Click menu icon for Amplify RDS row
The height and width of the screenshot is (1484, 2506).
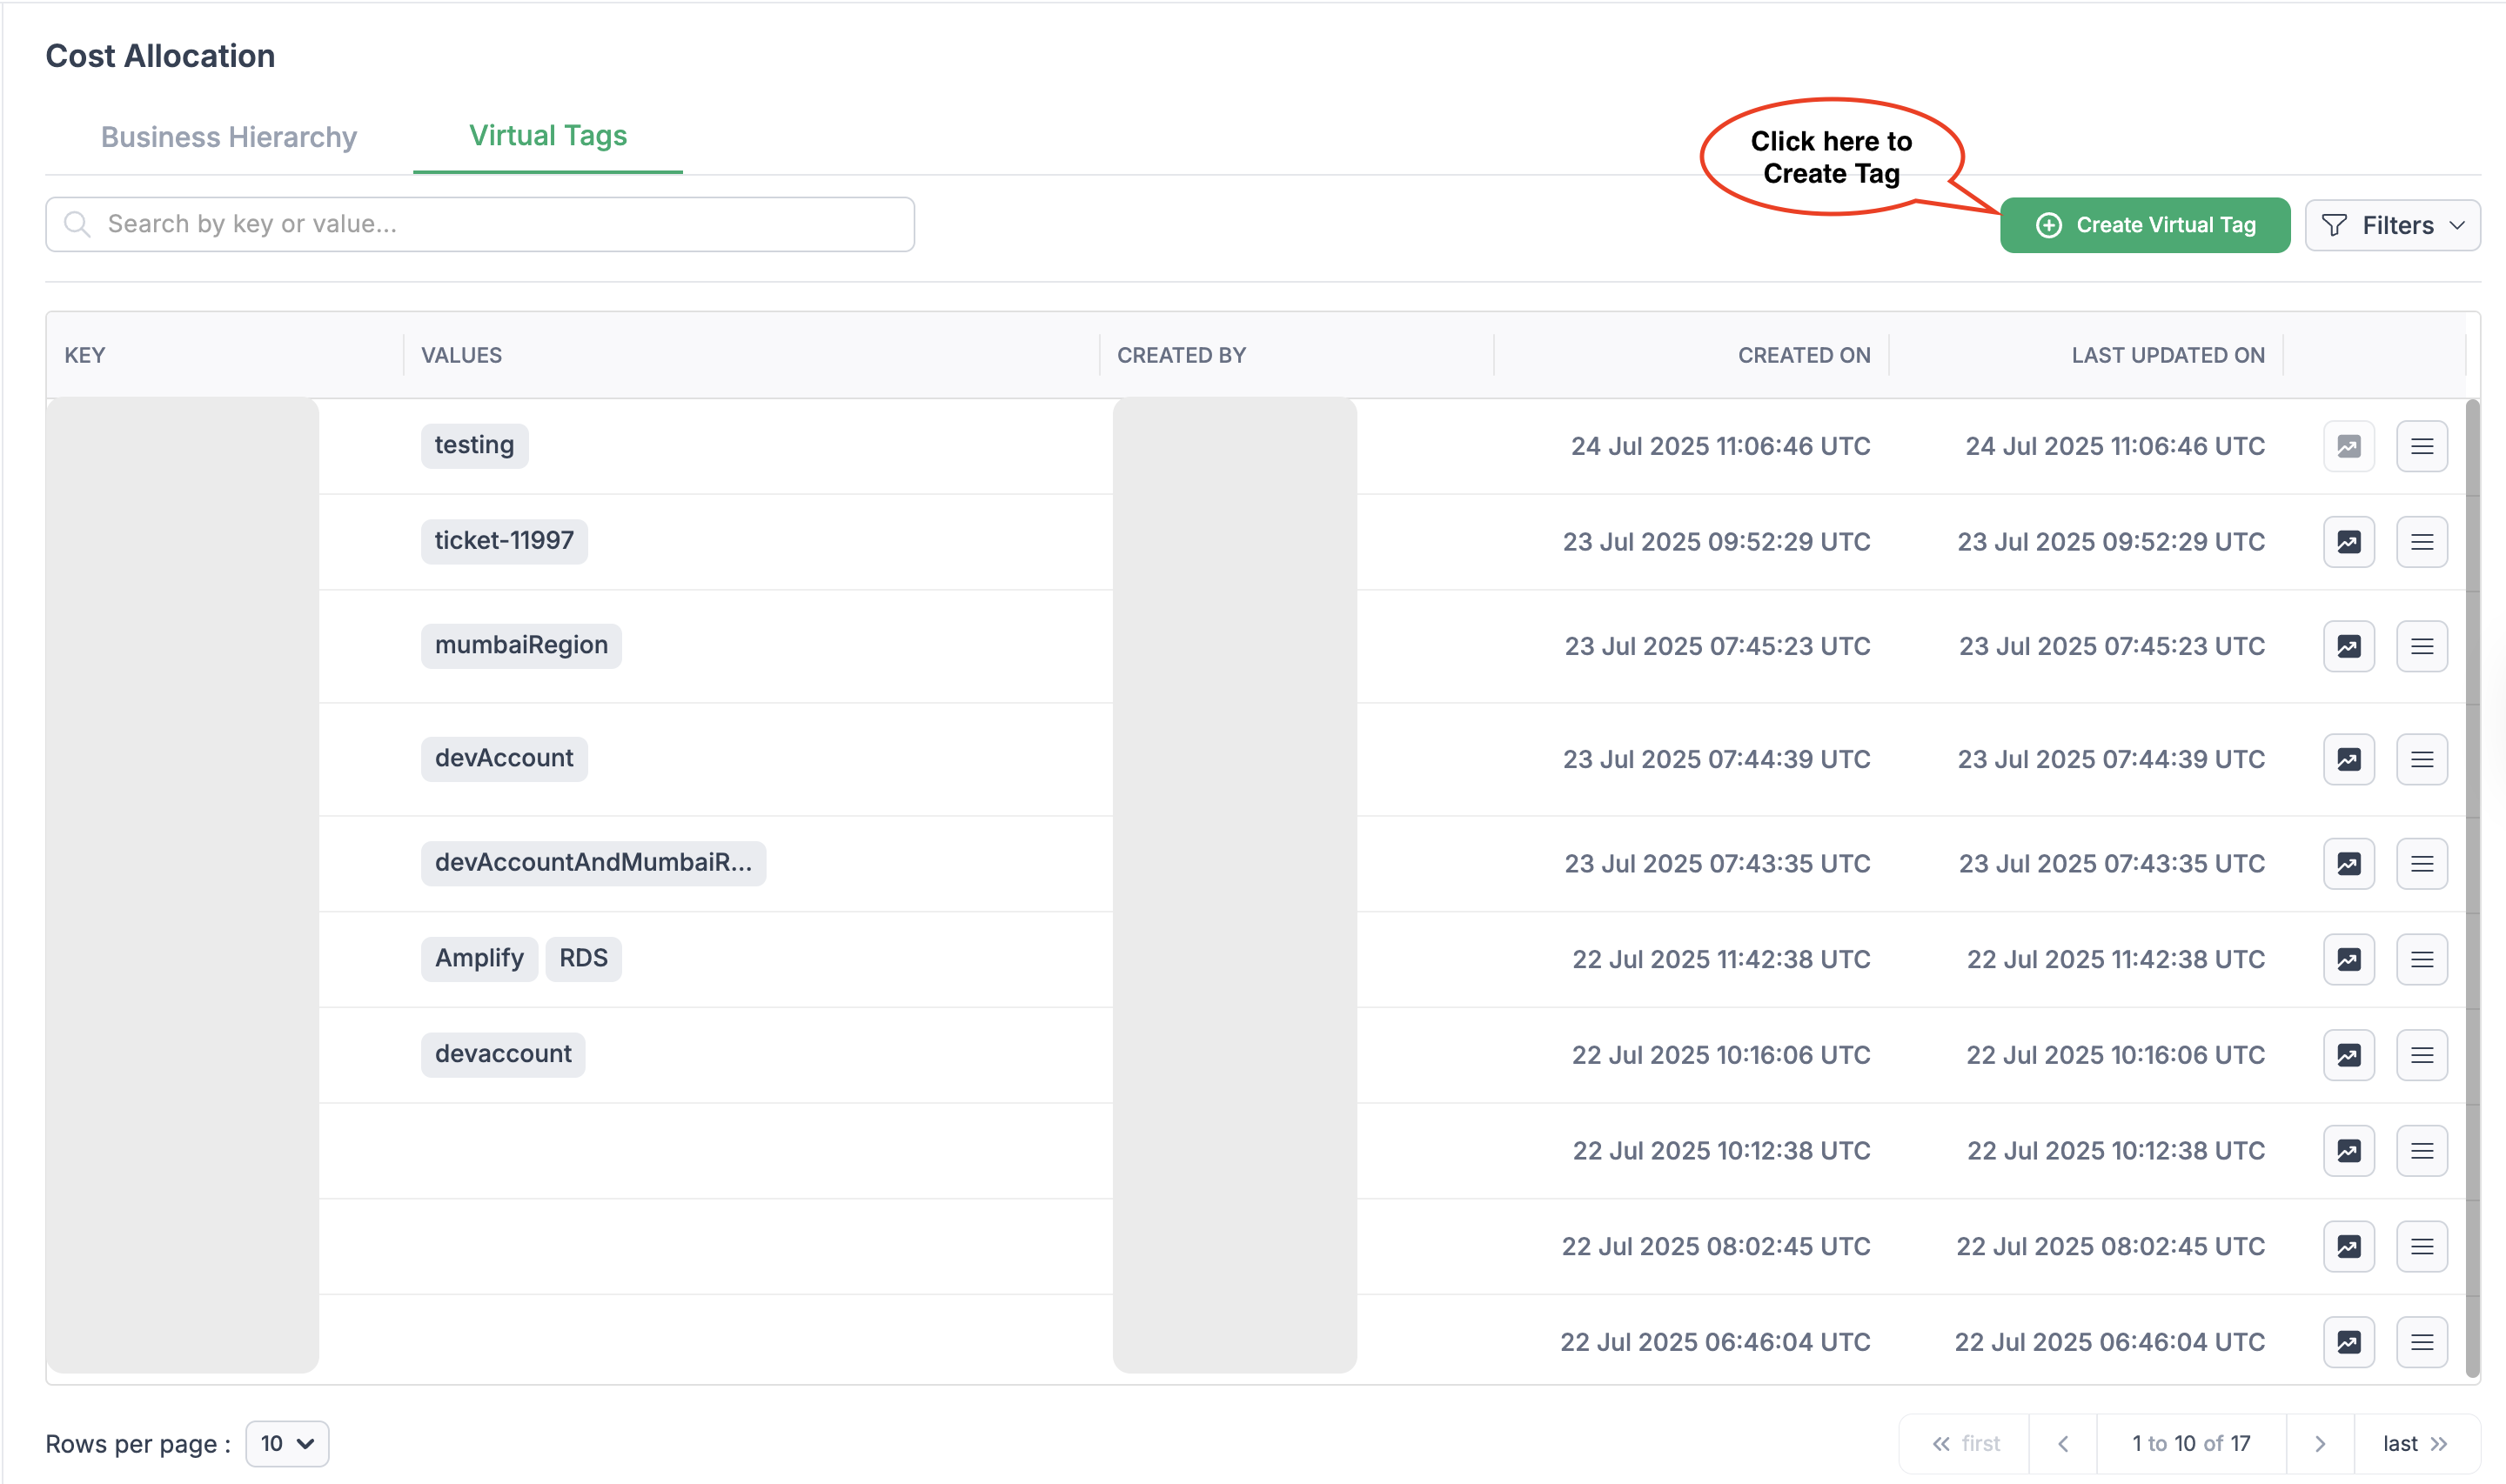tap(2421, 959)
